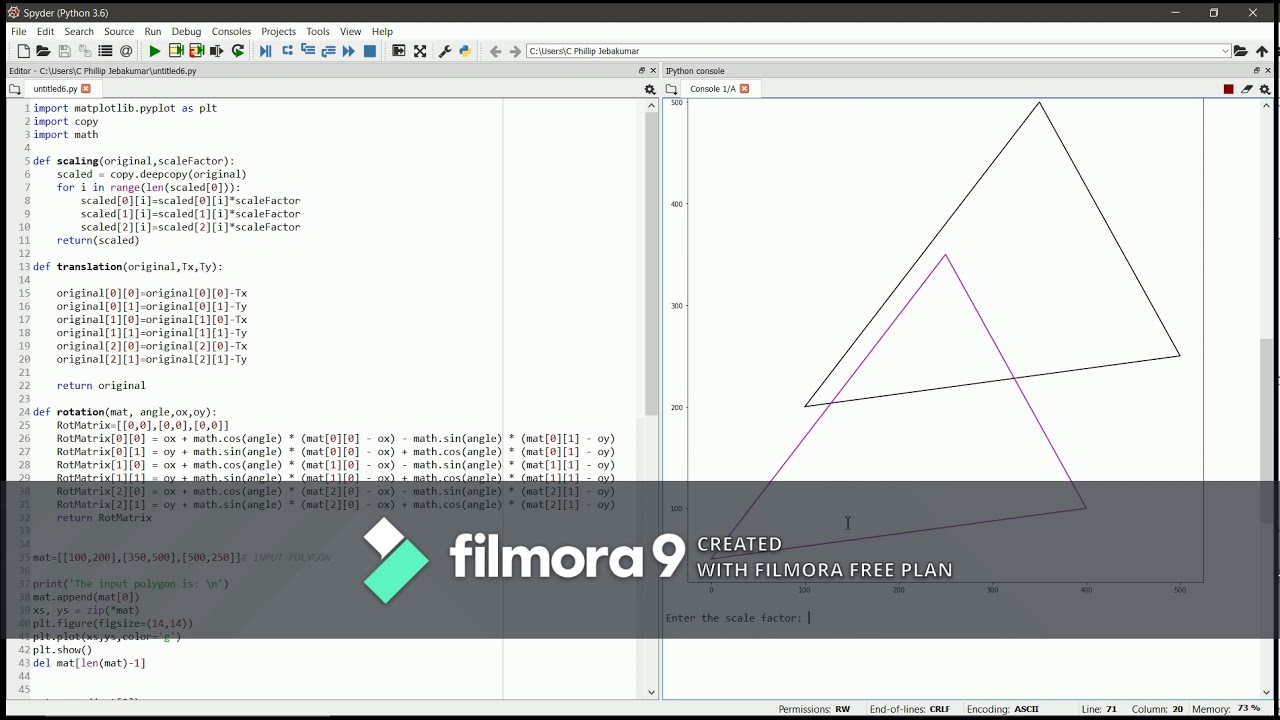Image resolution: width=1280 pixels, height=720 pixels.
Task: Continue execution until next breakpoint icon
Action: 349,51
